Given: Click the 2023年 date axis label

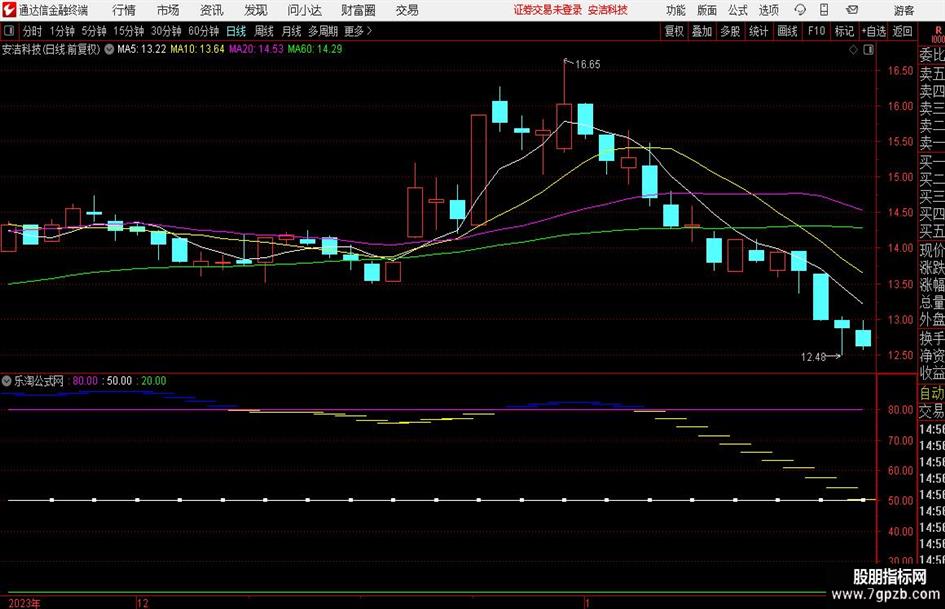Looking at the screenshot, I should tap(24, 603).
